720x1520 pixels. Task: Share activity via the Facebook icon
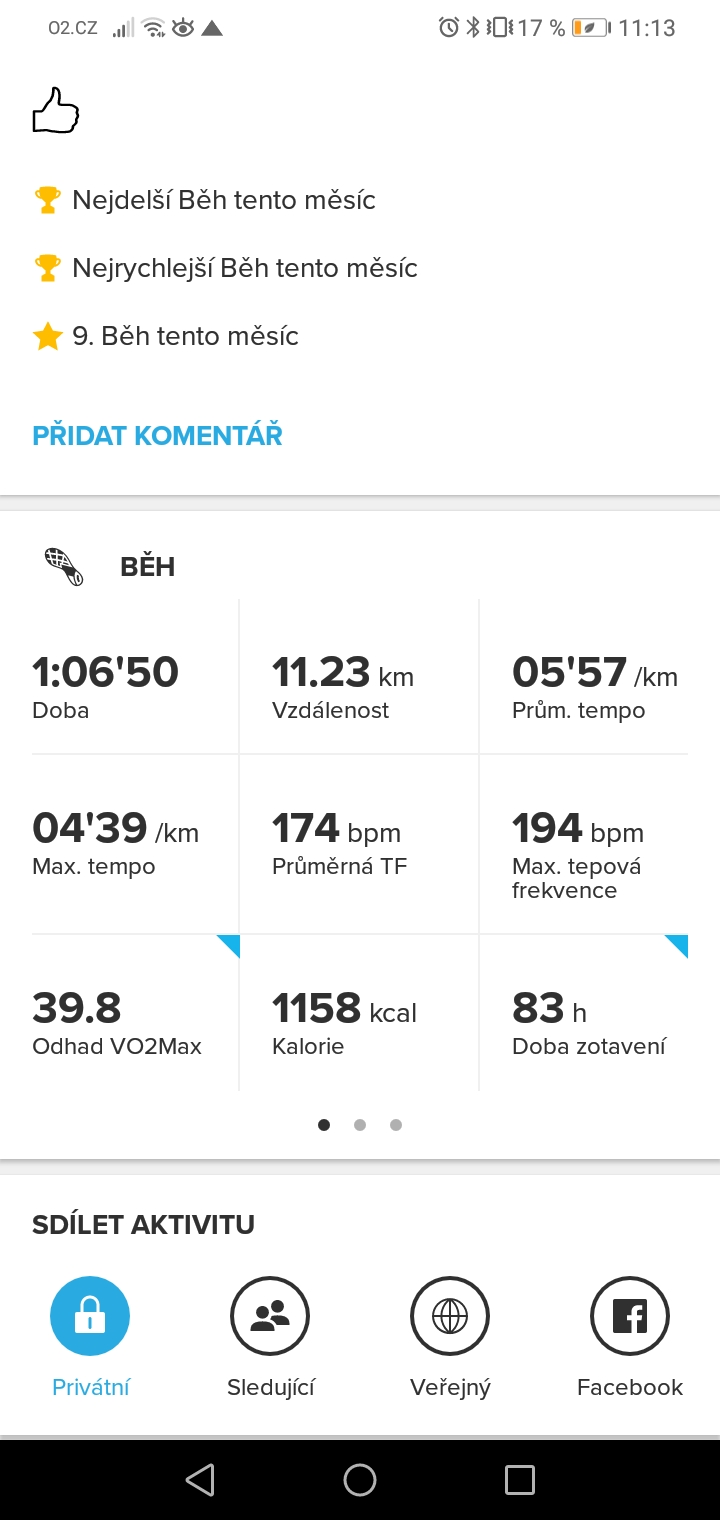630,1316
